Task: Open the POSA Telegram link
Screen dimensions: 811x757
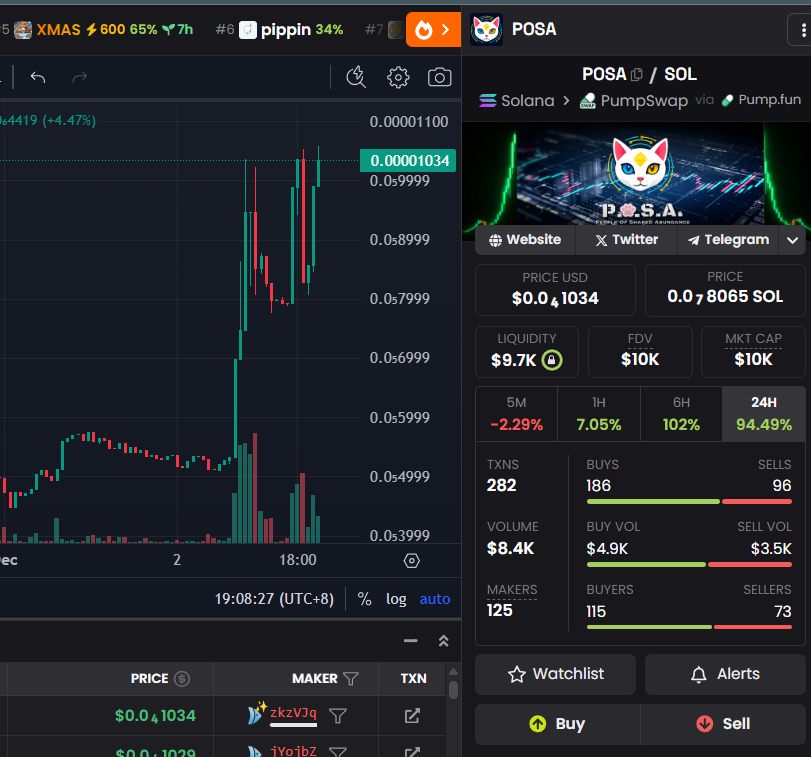Action: click(728, 240)
